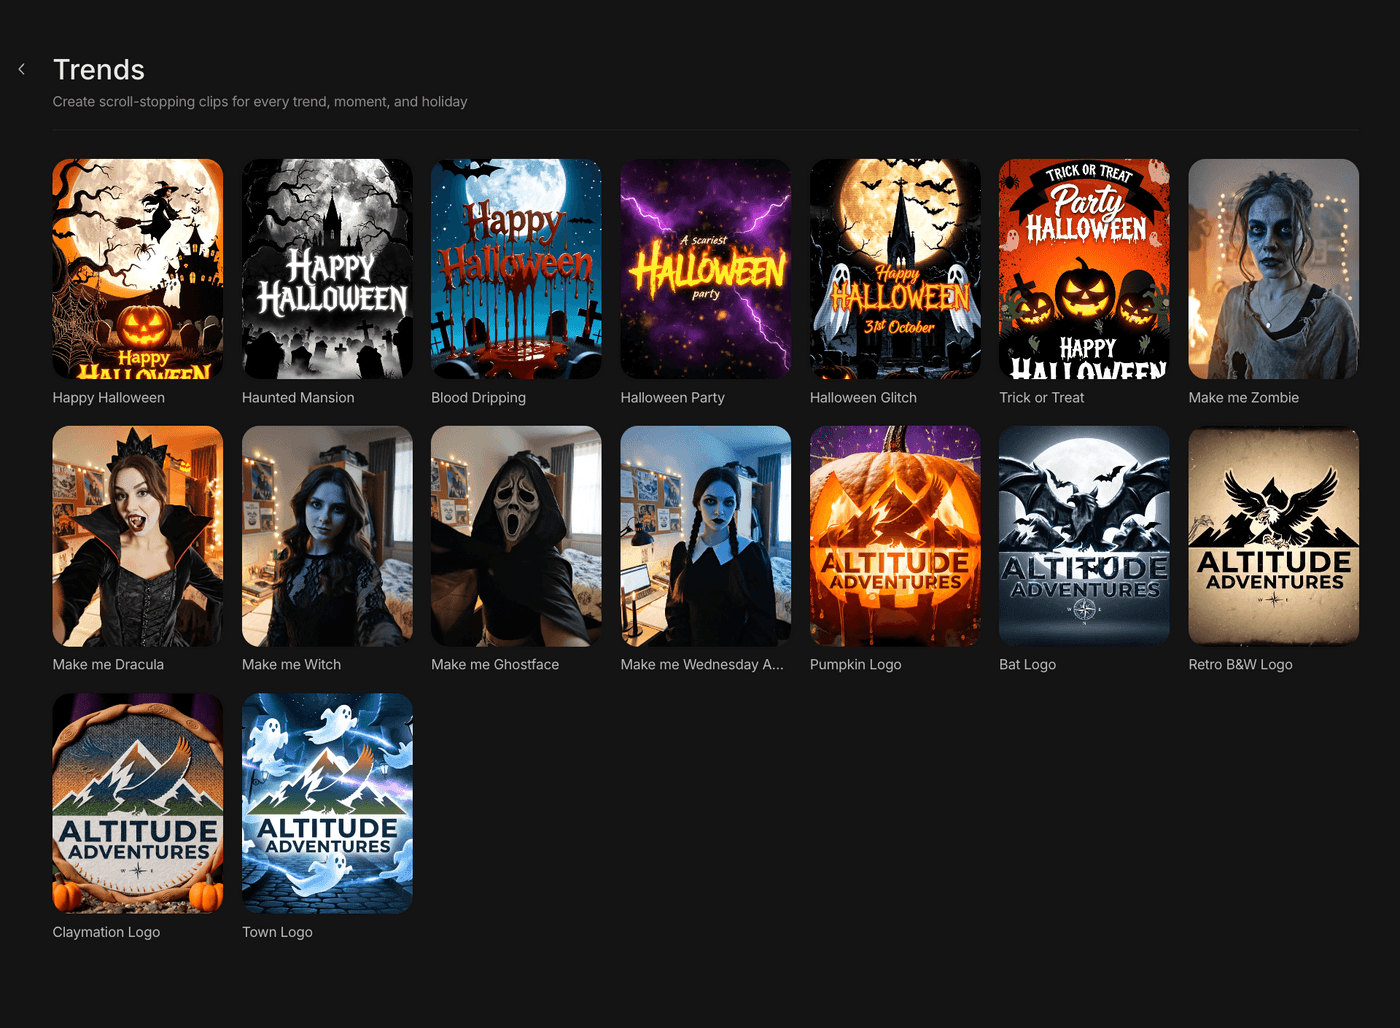Open the Claymation Logo template
This screenshot has height=1028, width=1400.
[x=138, y=803]
